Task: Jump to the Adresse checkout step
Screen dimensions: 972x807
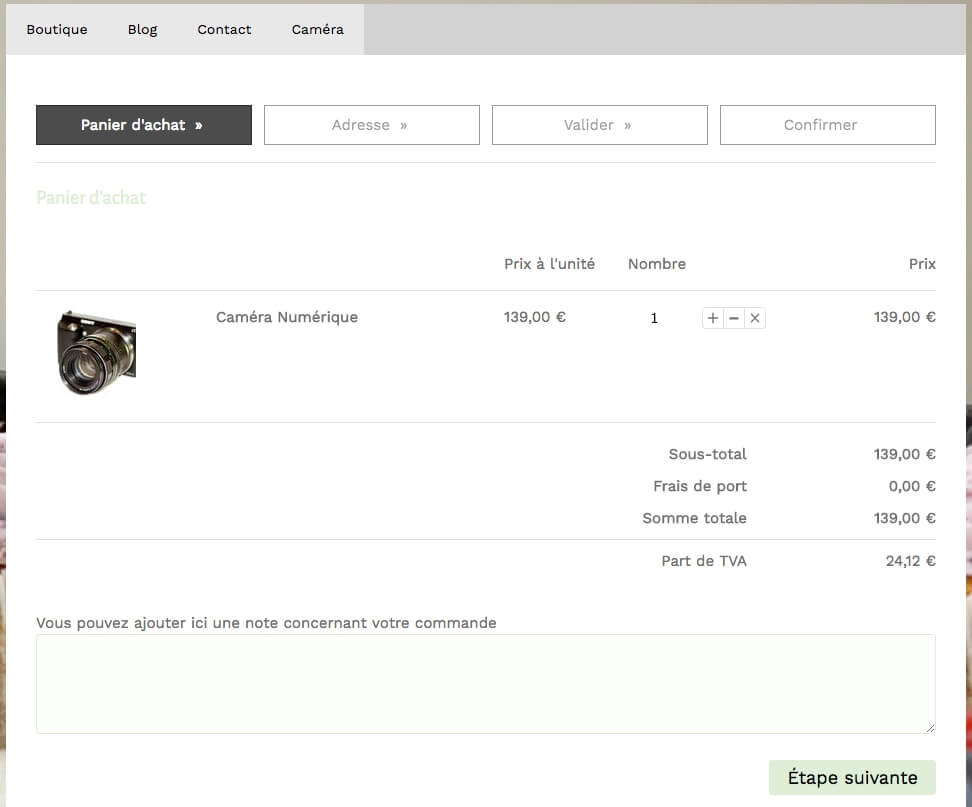Action: 372,125
